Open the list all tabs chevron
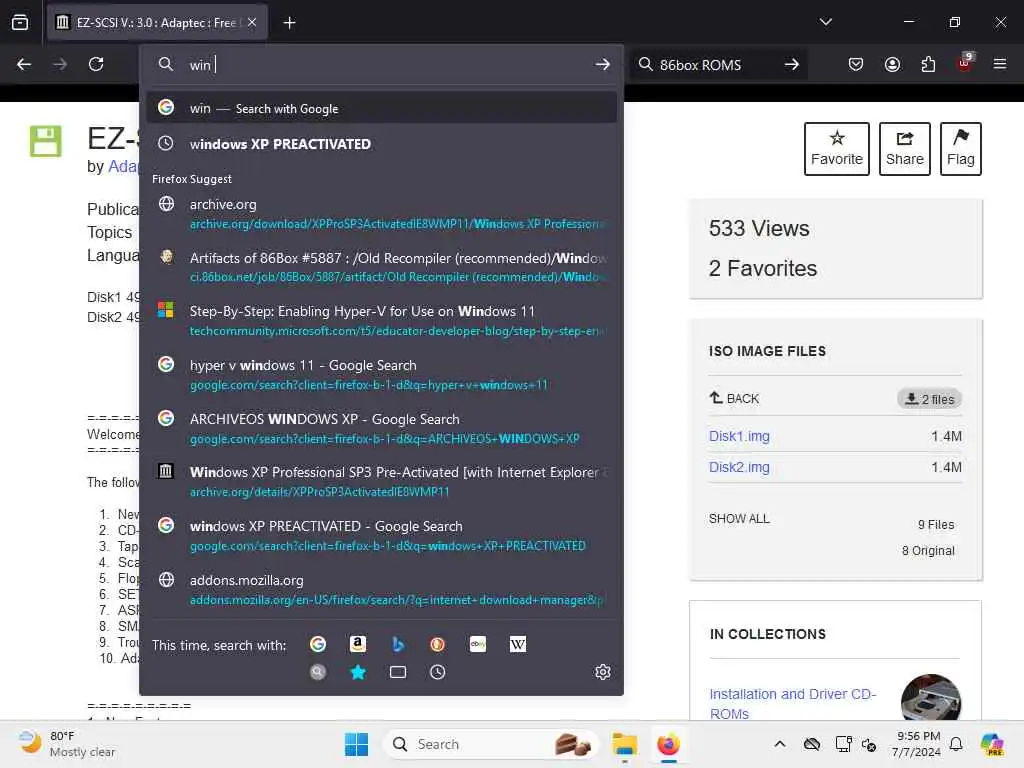 (825, 22)
